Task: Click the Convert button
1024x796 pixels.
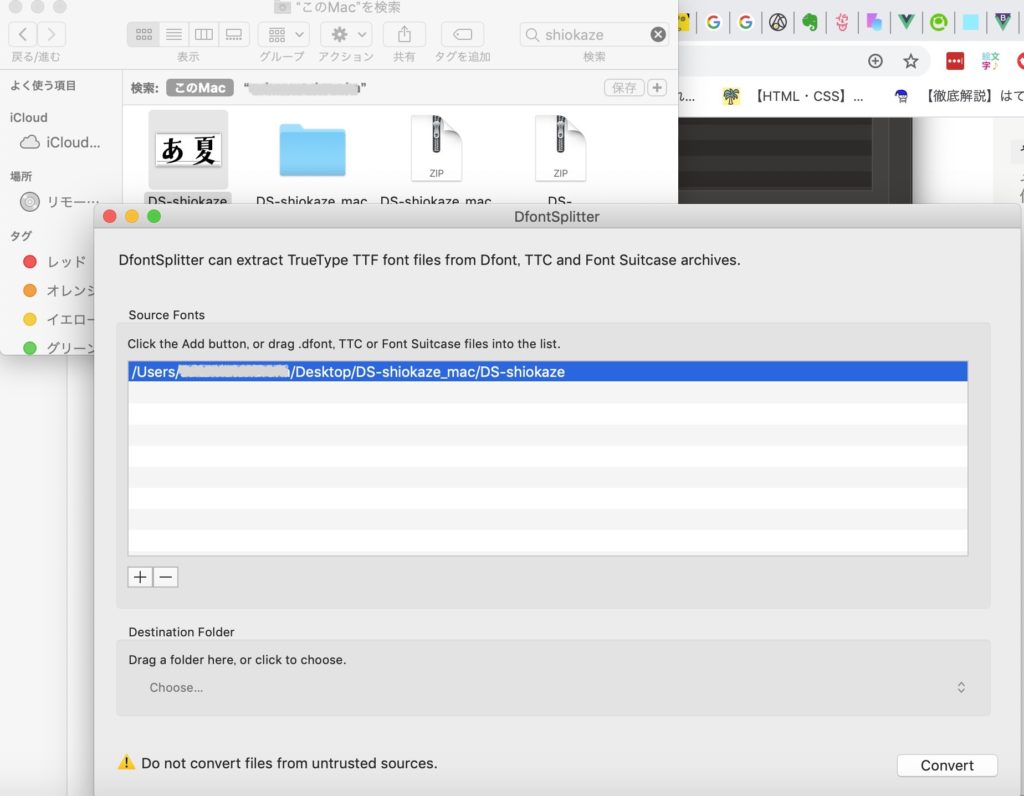Action: (947, 765)
